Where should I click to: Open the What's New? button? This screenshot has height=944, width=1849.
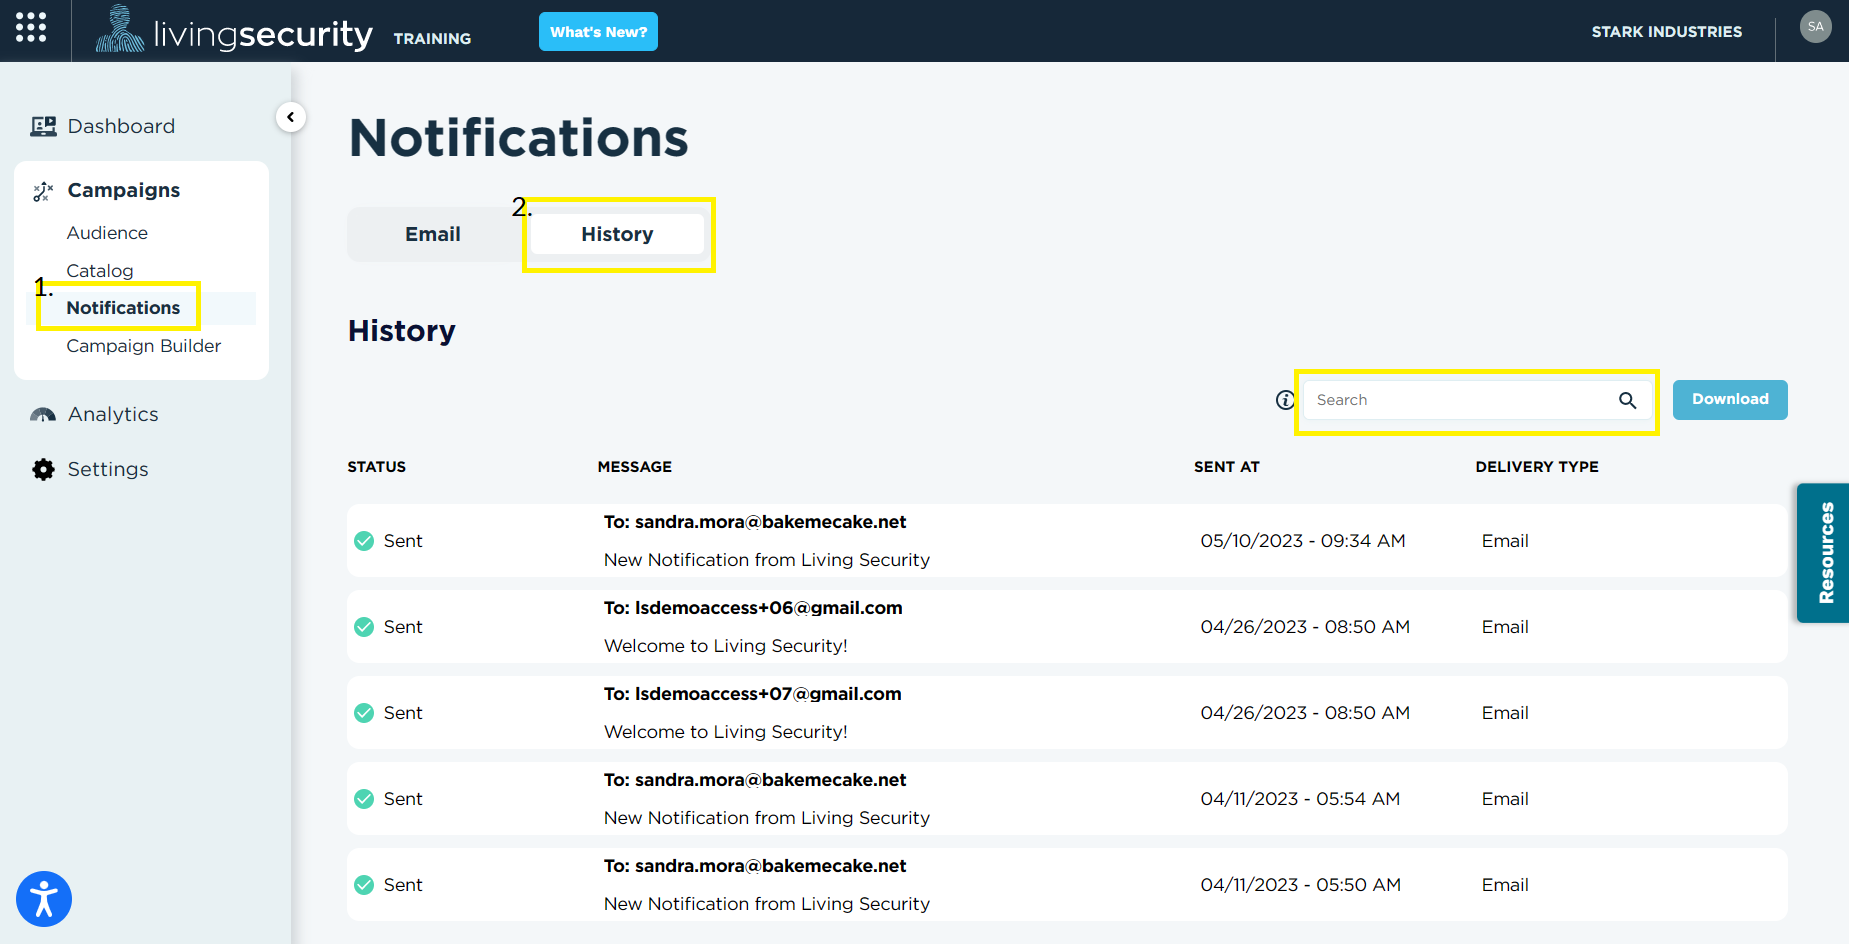pyautogui.click(x=598, y=31)
